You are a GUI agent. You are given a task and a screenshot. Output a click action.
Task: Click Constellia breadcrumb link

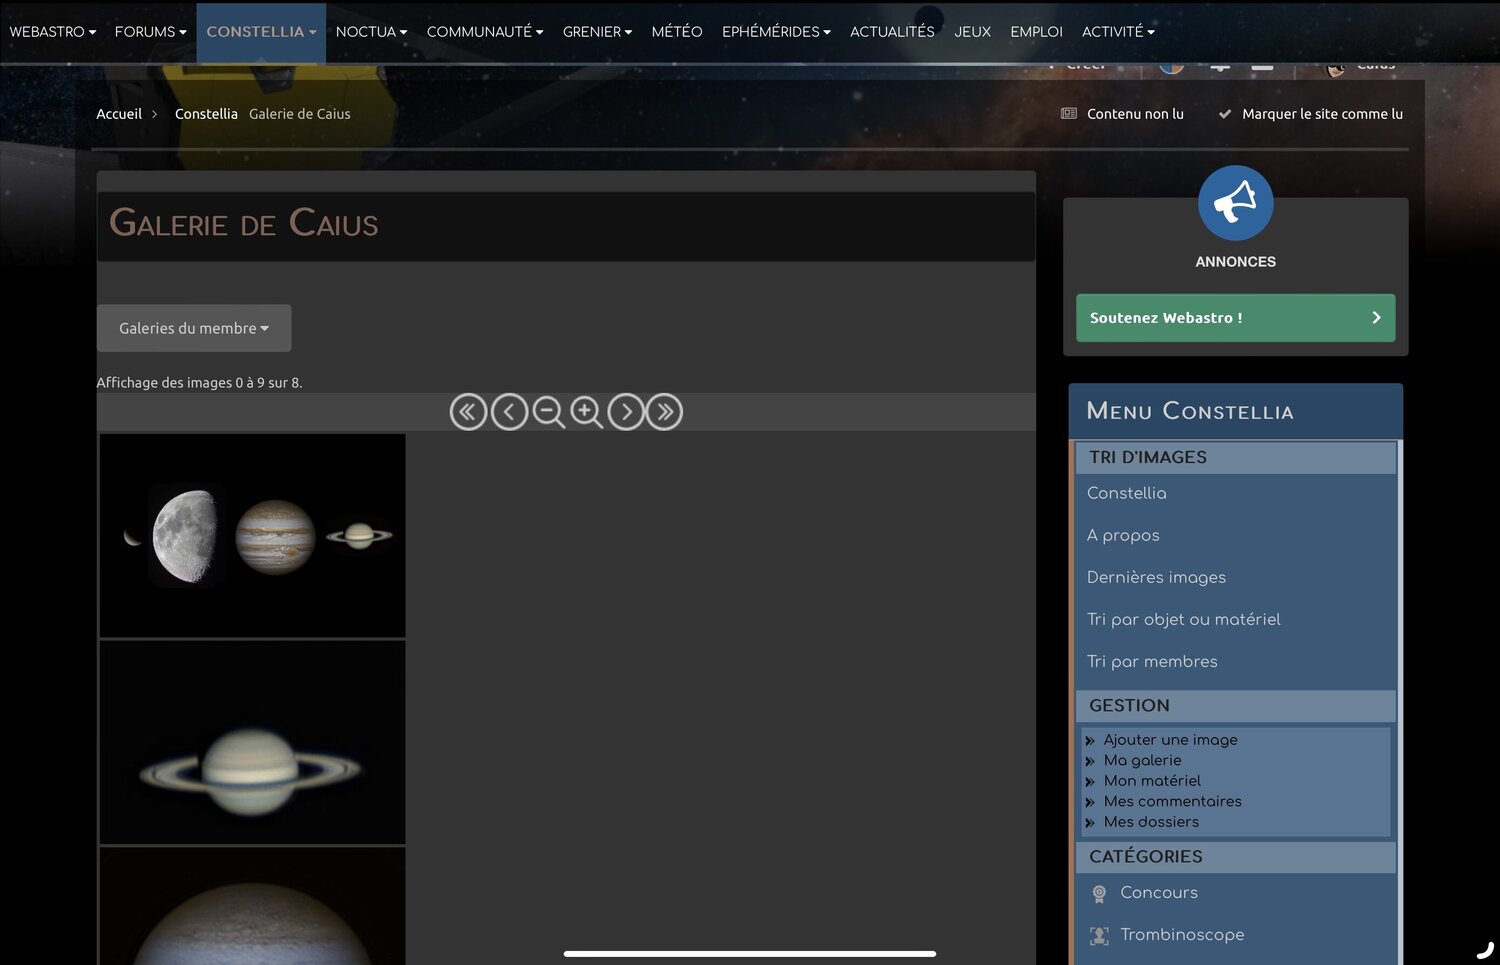tap(206, 114)
